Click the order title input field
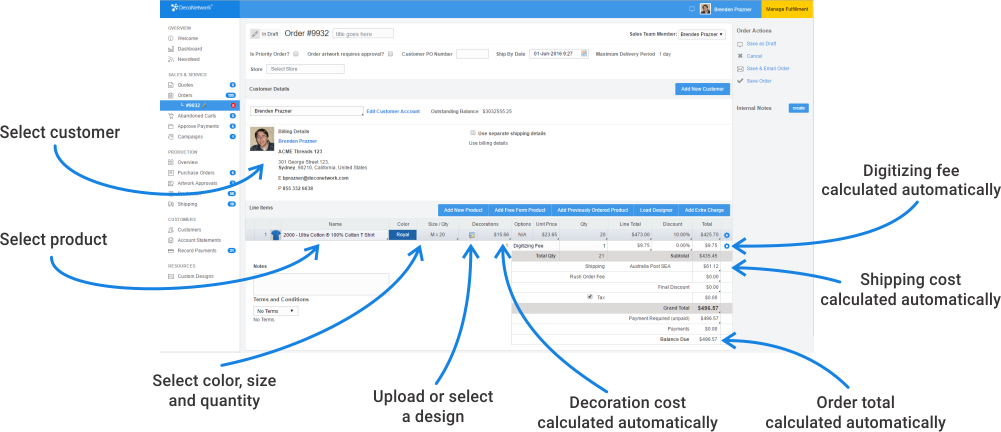Image resolution: width=1001 pixels, height=432 pixels. click(361, 34)
